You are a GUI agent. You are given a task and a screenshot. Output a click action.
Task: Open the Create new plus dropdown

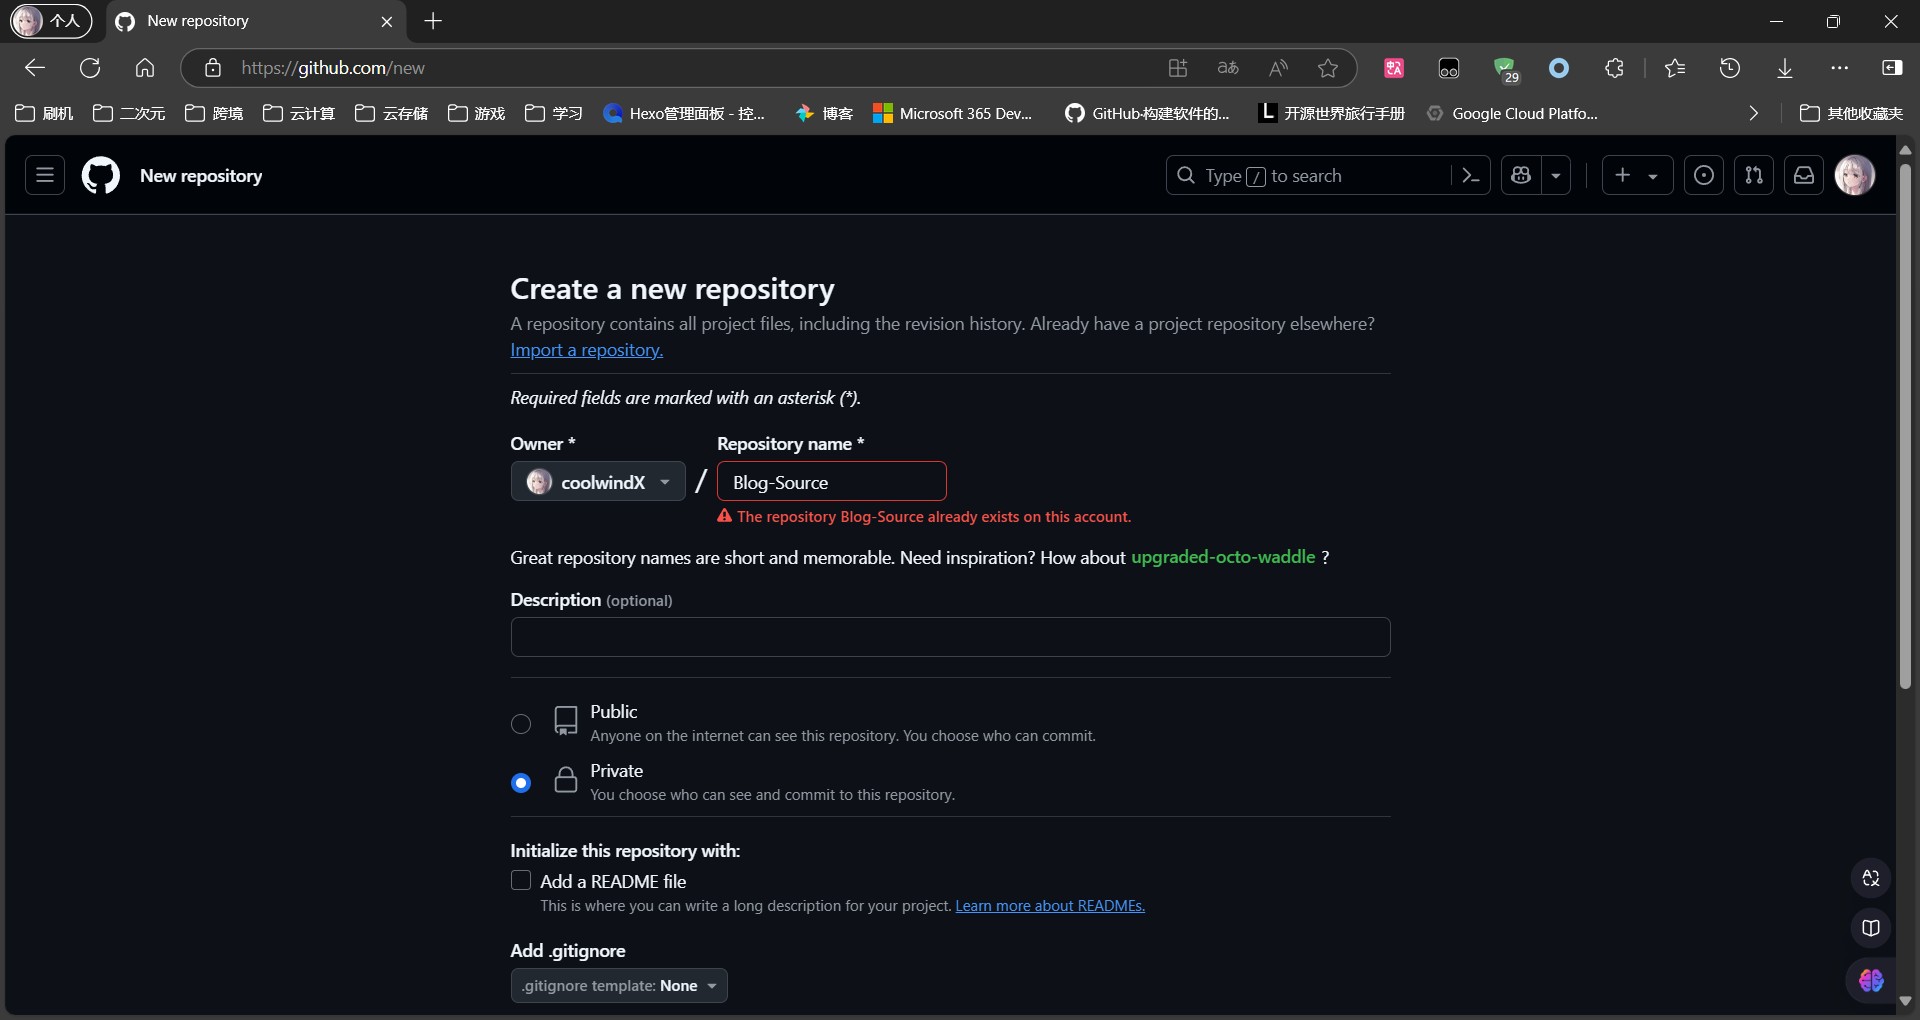pos(1637,175)
